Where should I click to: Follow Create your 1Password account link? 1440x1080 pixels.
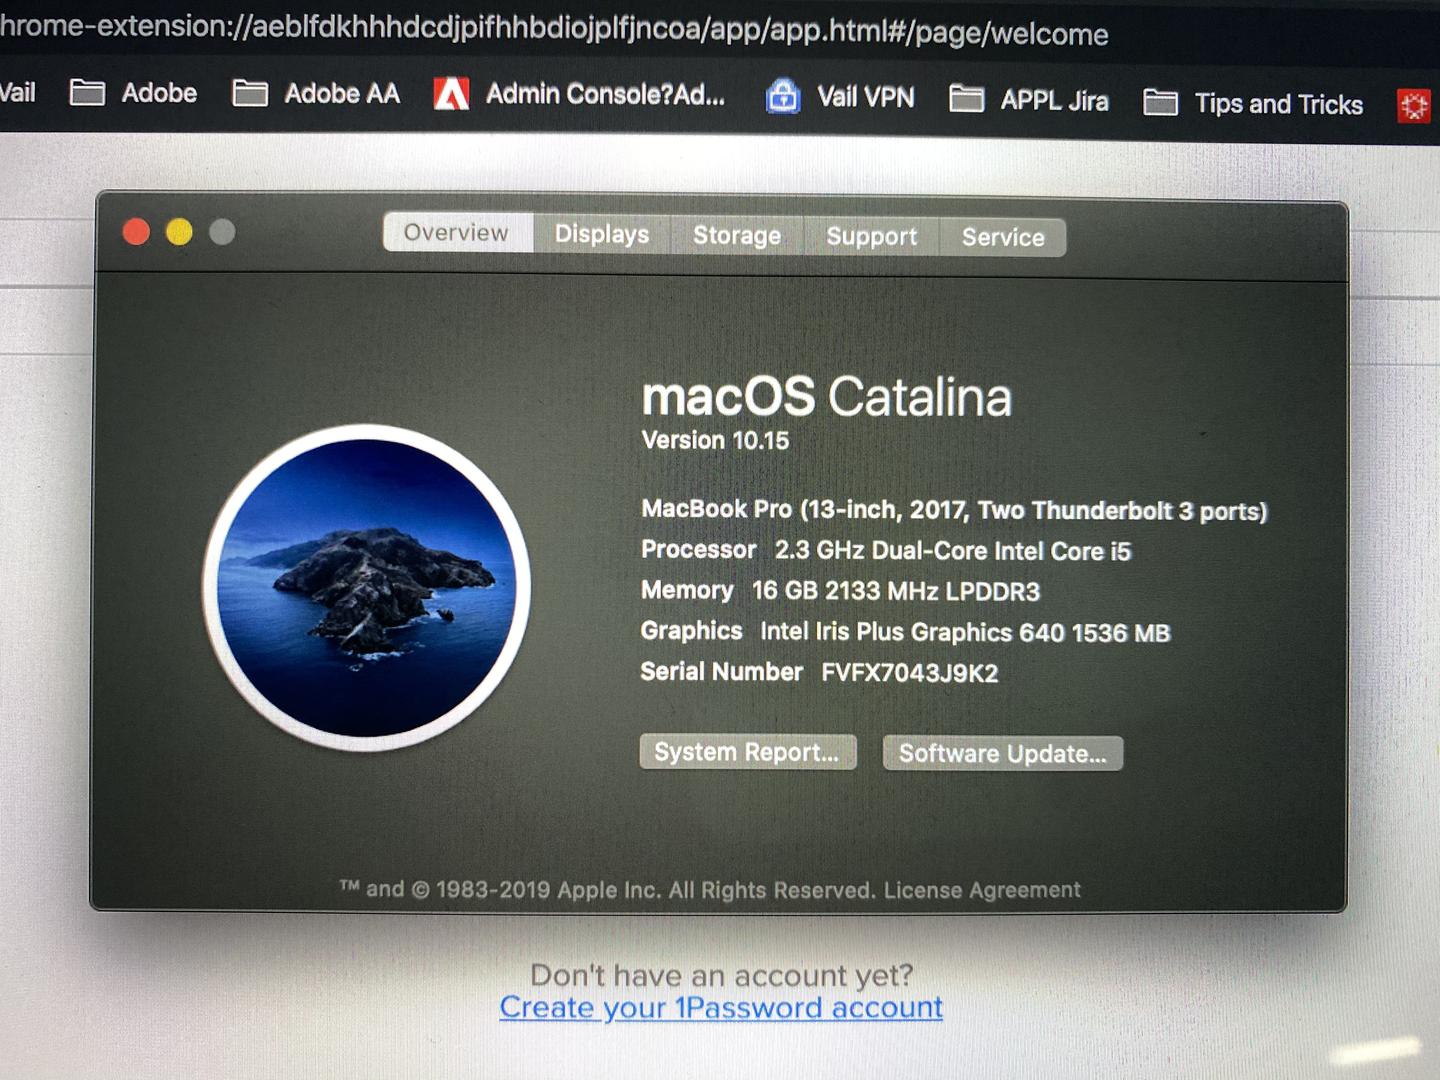point(721,1007)
